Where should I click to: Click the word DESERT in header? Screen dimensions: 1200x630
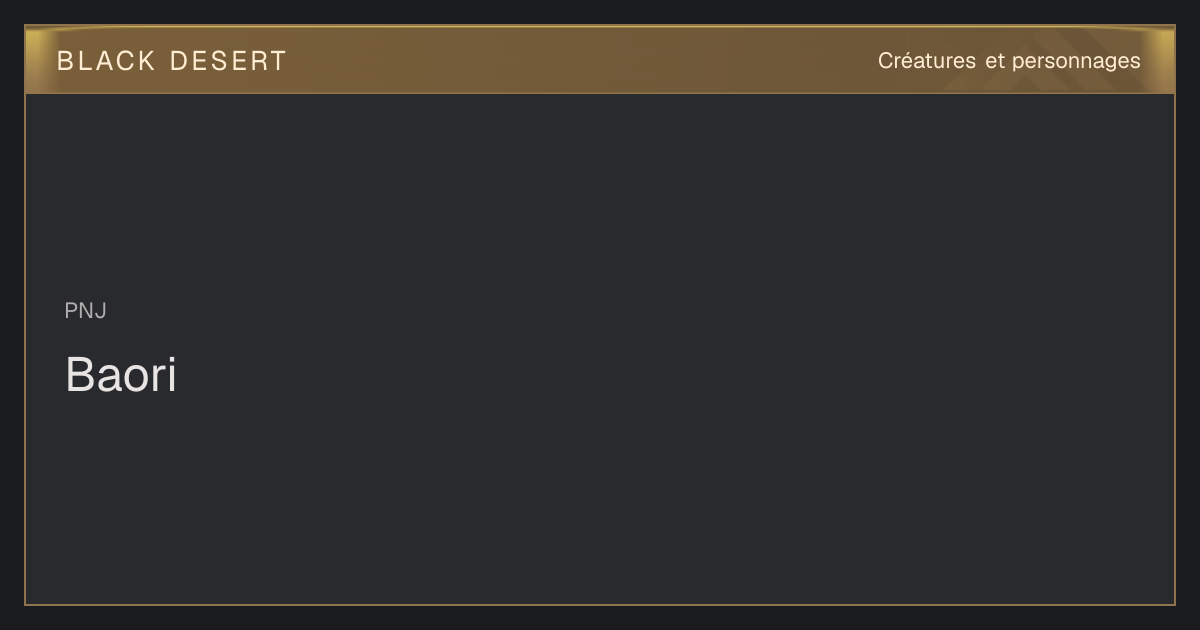(229, 61)
